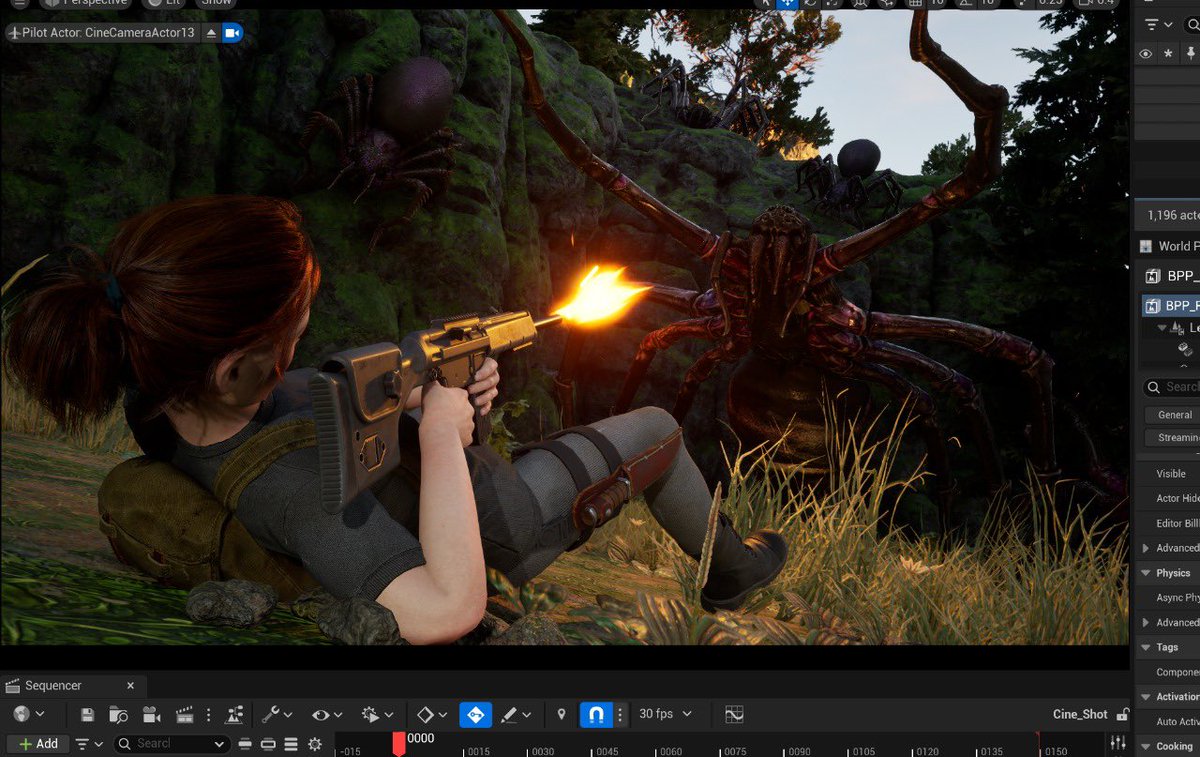
Task: Select the General filter button in Details
Action: coord(1172,415)
